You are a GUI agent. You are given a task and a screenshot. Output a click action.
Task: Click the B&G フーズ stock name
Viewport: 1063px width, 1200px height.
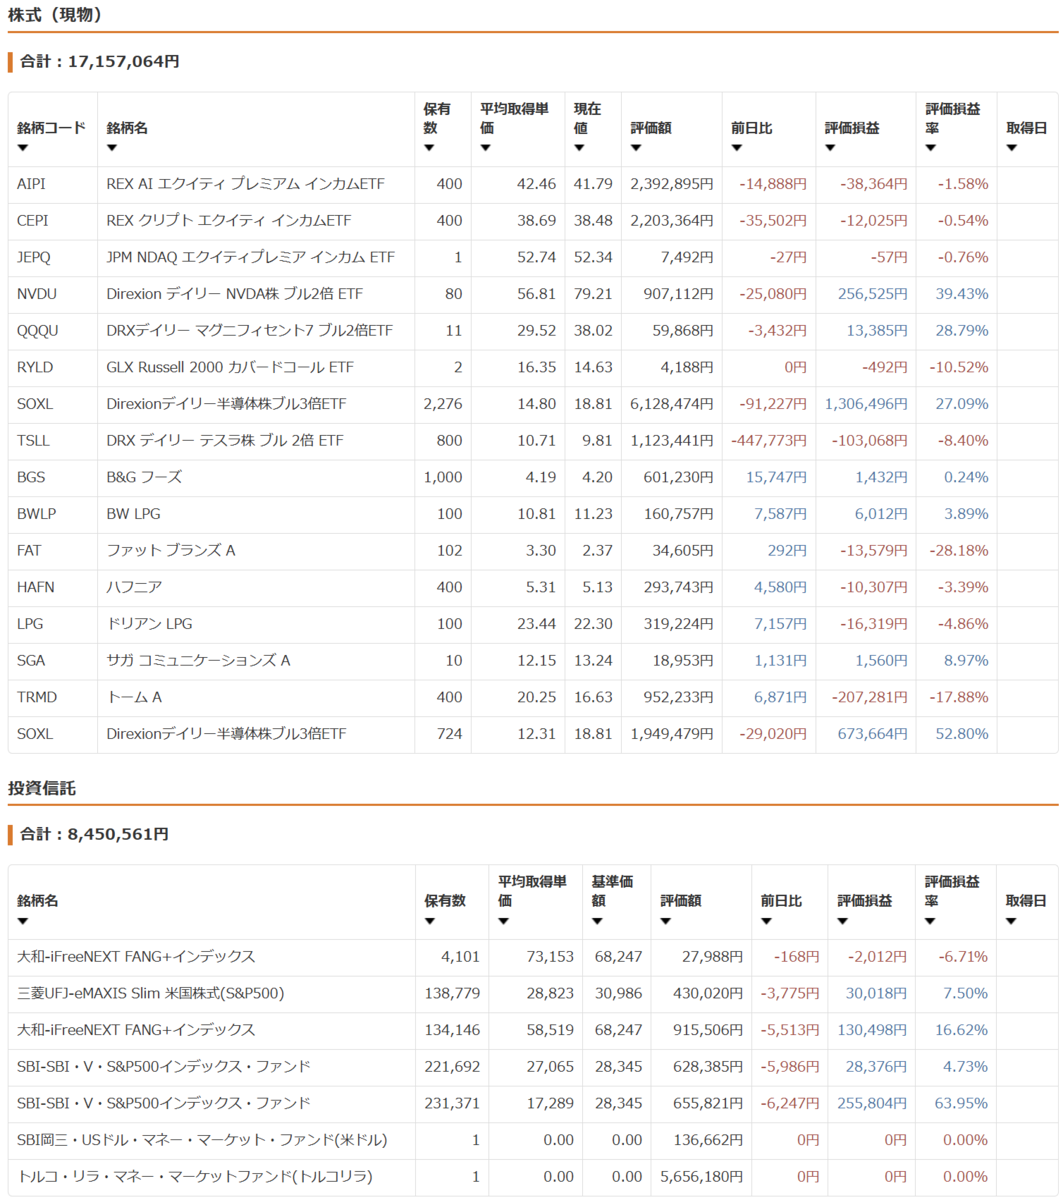(144, 477)
